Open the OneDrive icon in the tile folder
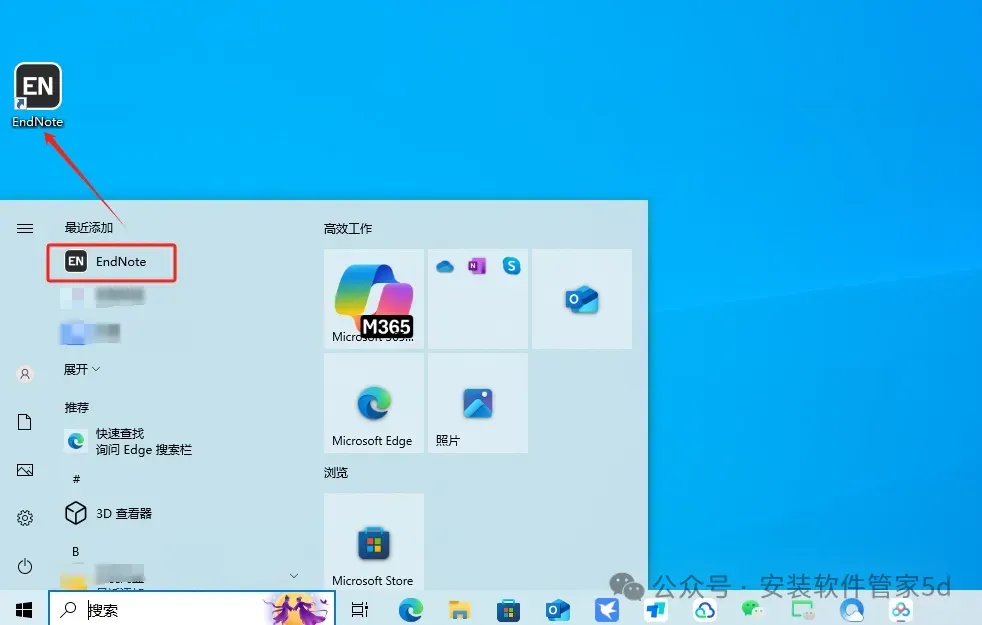Screen dimensions: 982x625 tap(445, 267)
